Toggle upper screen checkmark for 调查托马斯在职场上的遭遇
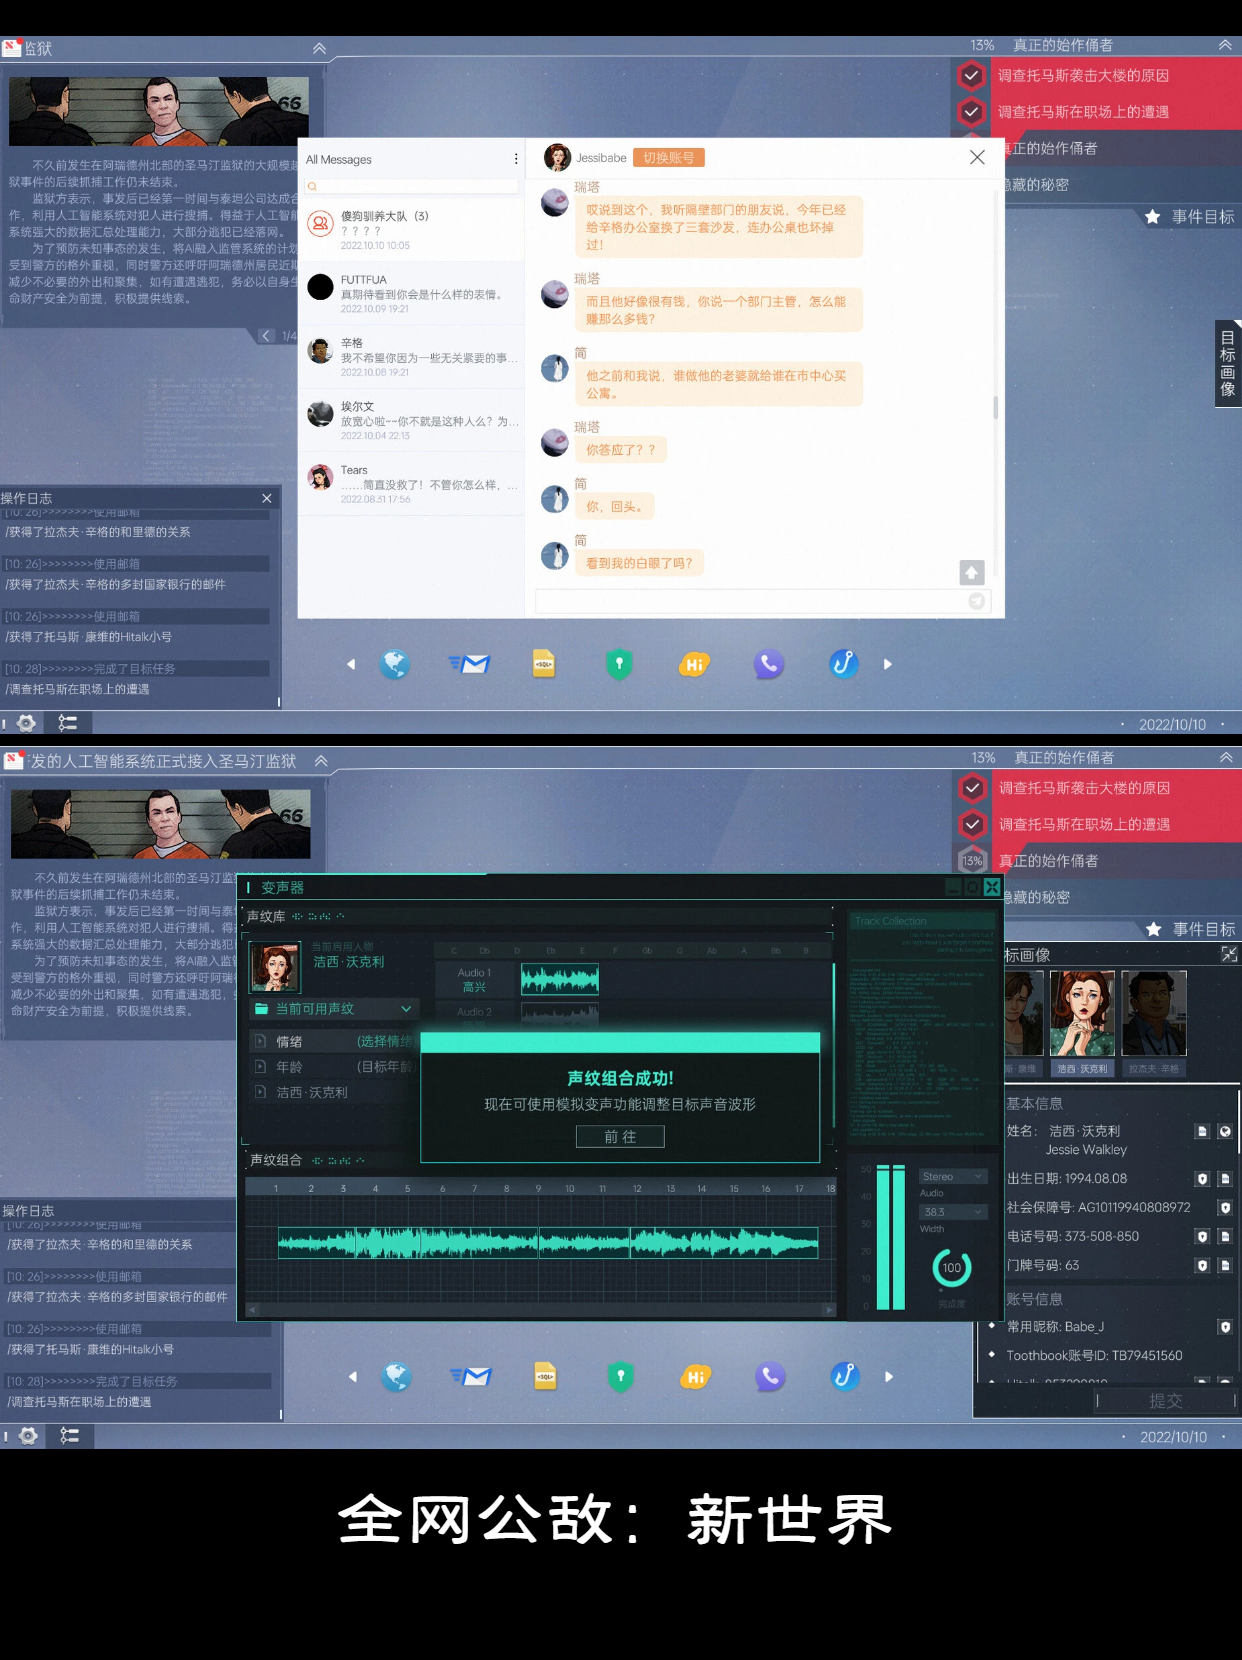Screen dimensions: 1242x1660 pos(971,112)
